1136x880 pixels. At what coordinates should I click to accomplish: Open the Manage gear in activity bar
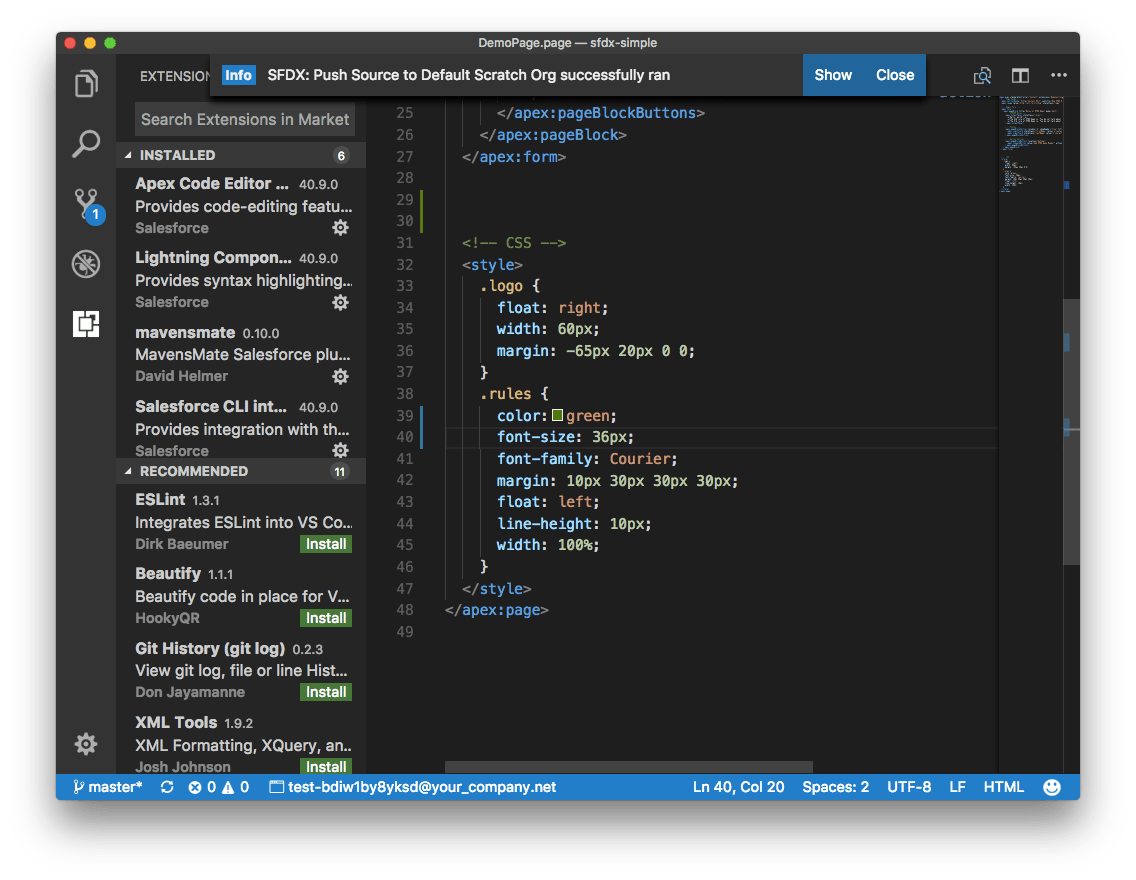tap(86, 744)
